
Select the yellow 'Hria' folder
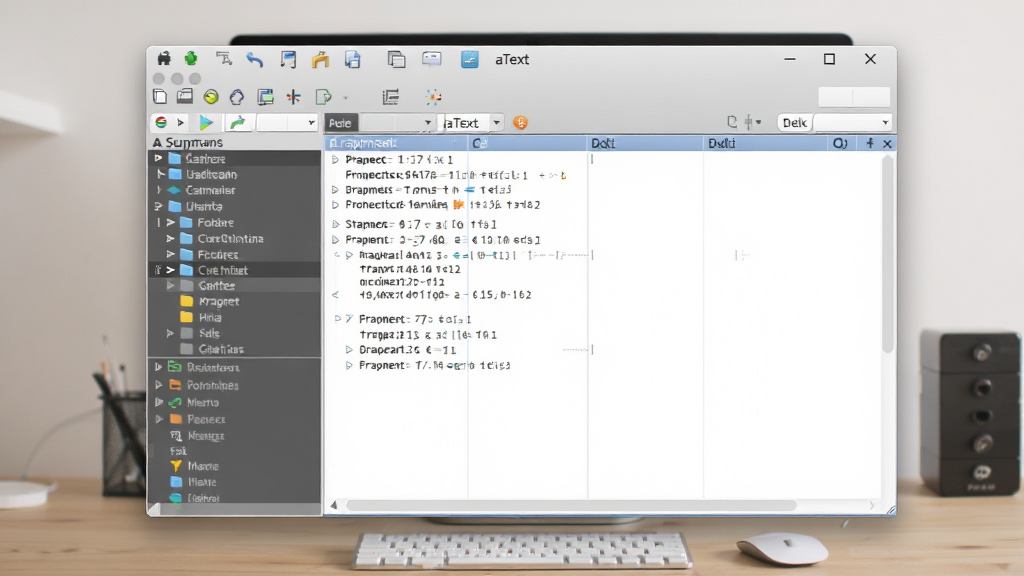click(201, 317)
